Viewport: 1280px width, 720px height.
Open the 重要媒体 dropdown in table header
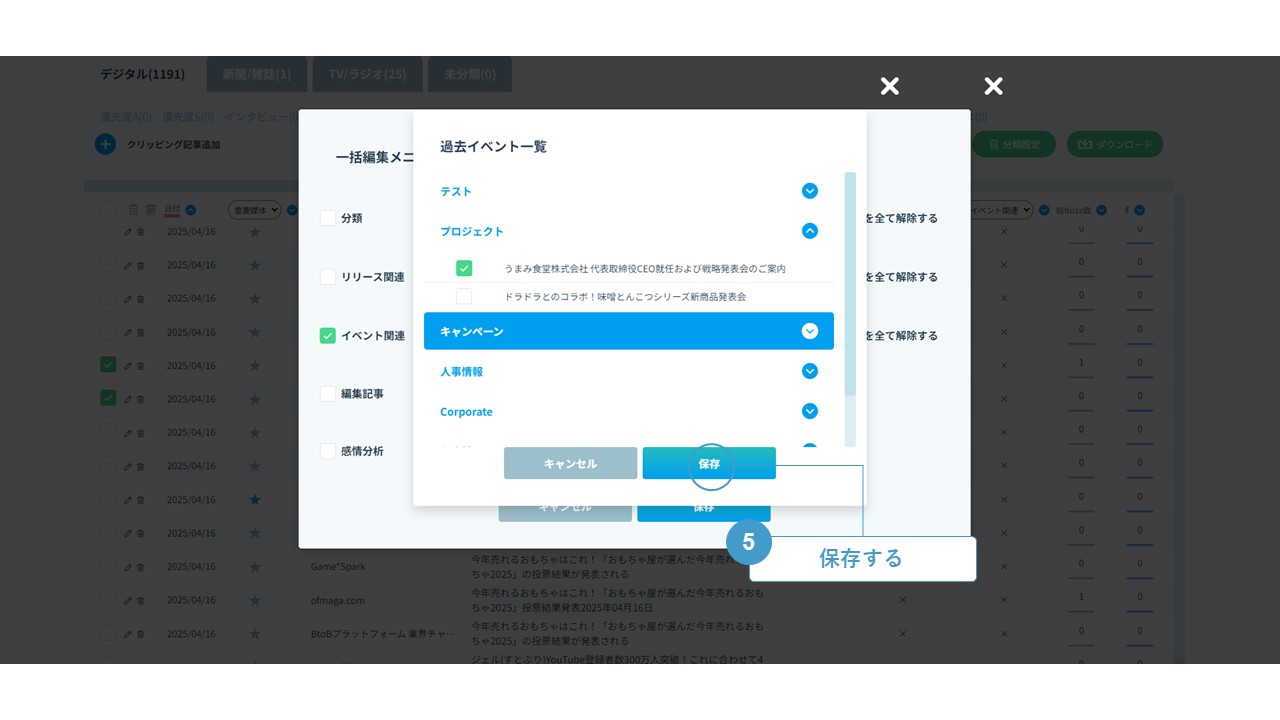255,210
